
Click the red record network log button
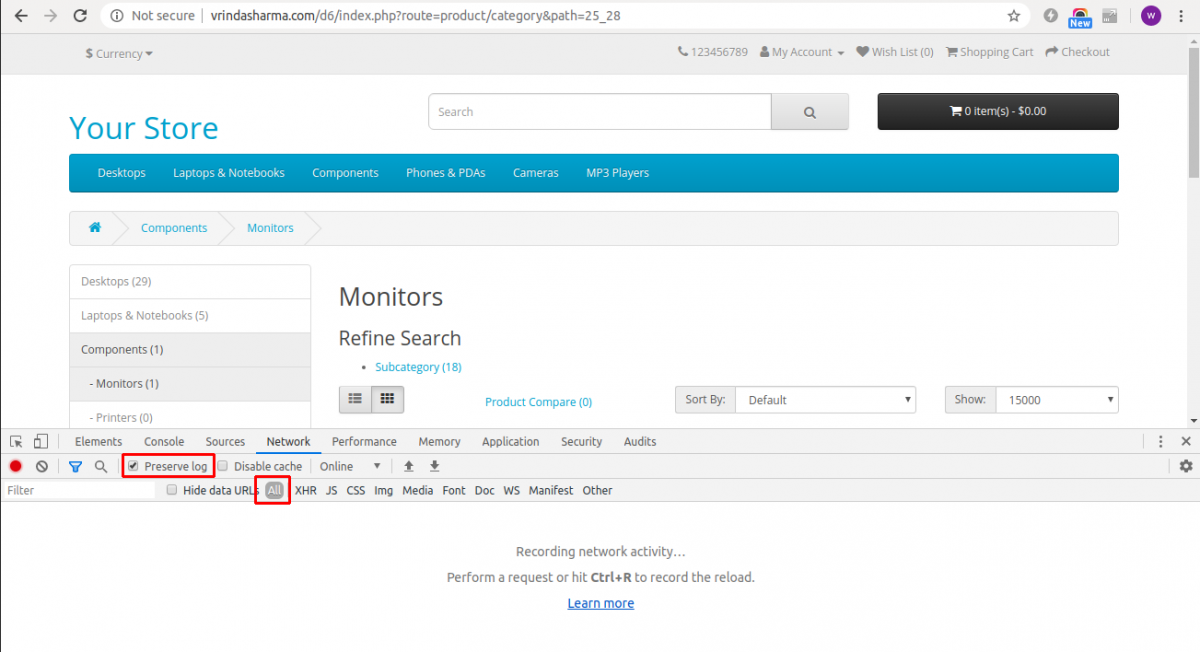[x=15, y=466]
